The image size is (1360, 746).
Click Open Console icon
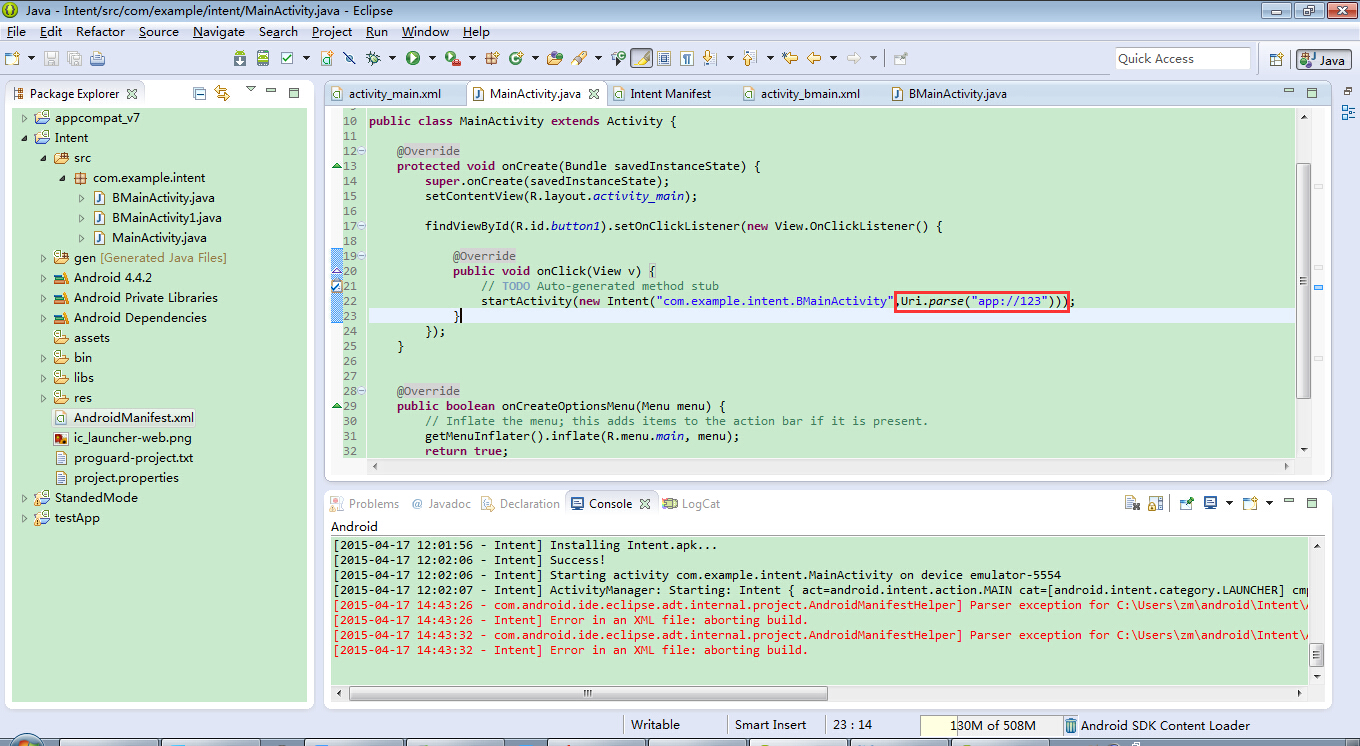click(x=1250, y=503)
